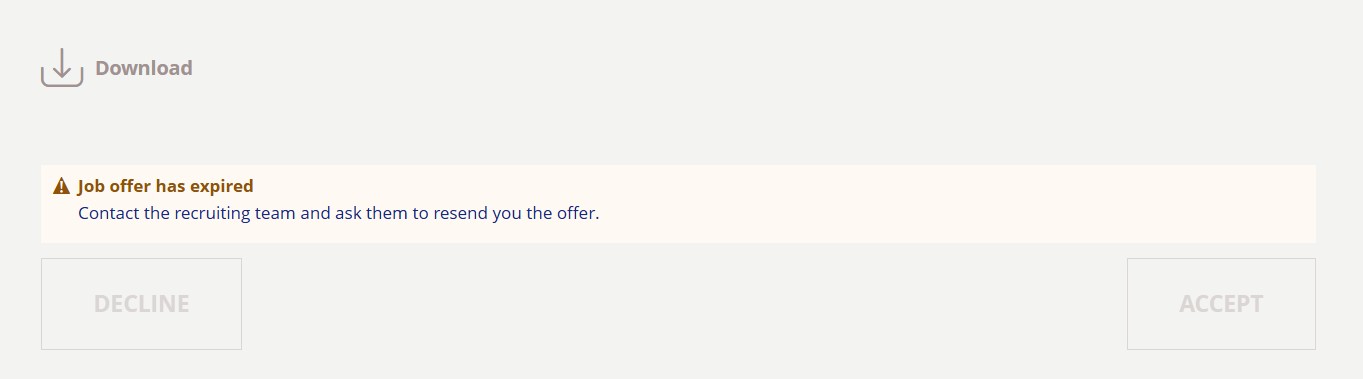Click the DECLINE button

point(141,304)
